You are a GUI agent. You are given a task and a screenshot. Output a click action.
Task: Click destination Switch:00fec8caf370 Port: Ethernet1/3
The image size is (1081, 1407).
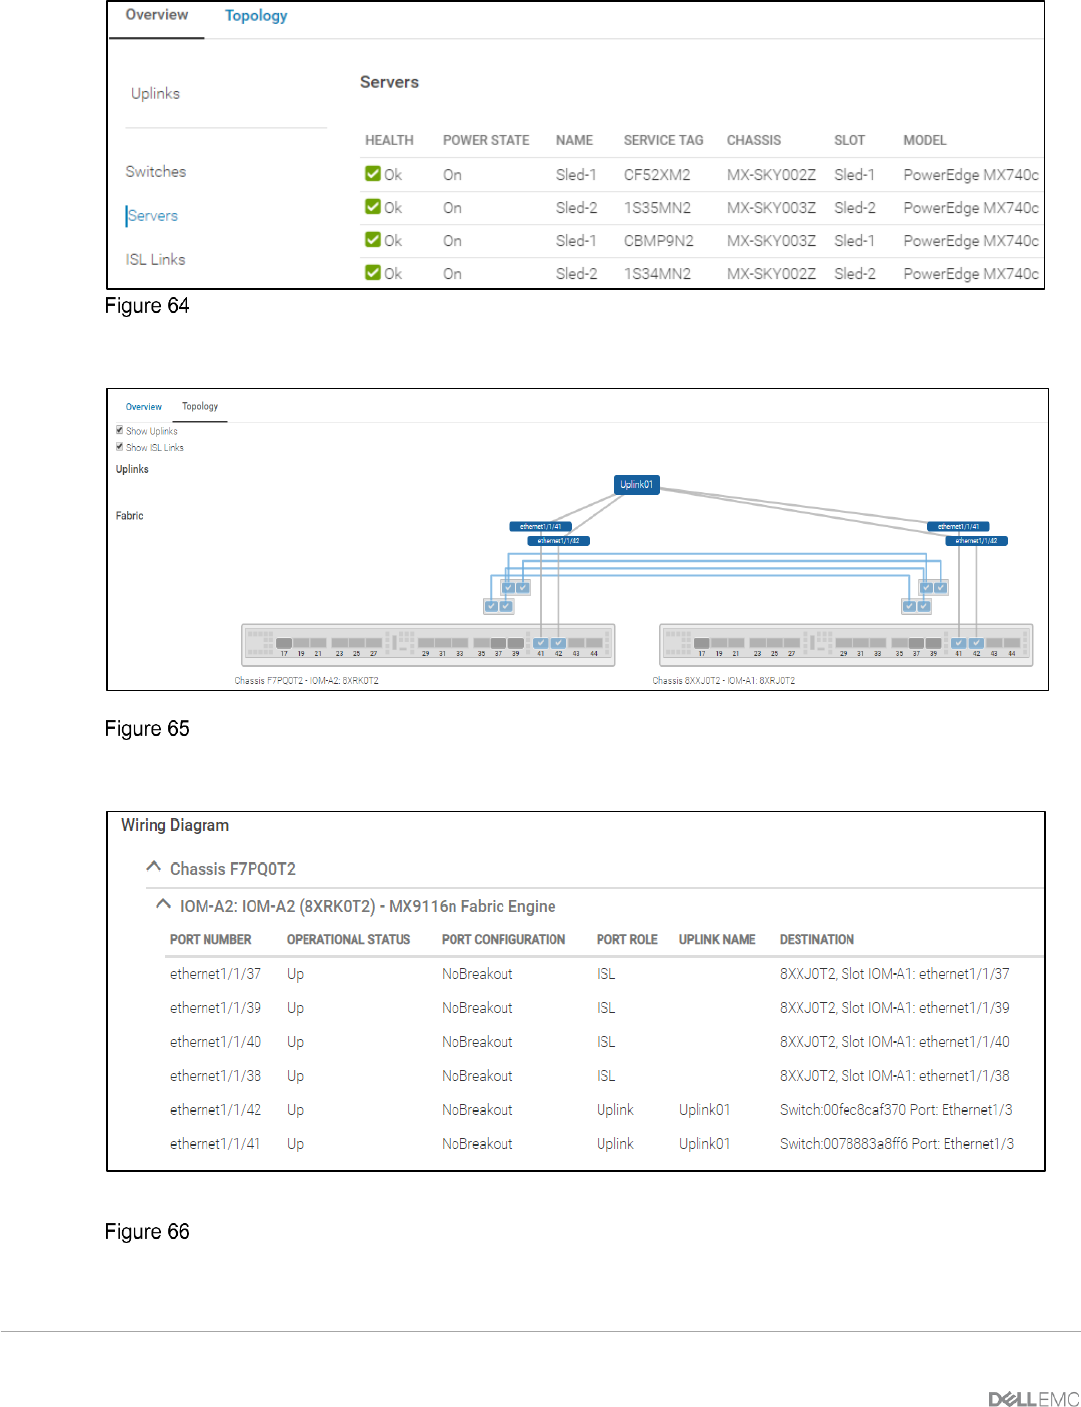[x=896, y=1110]
